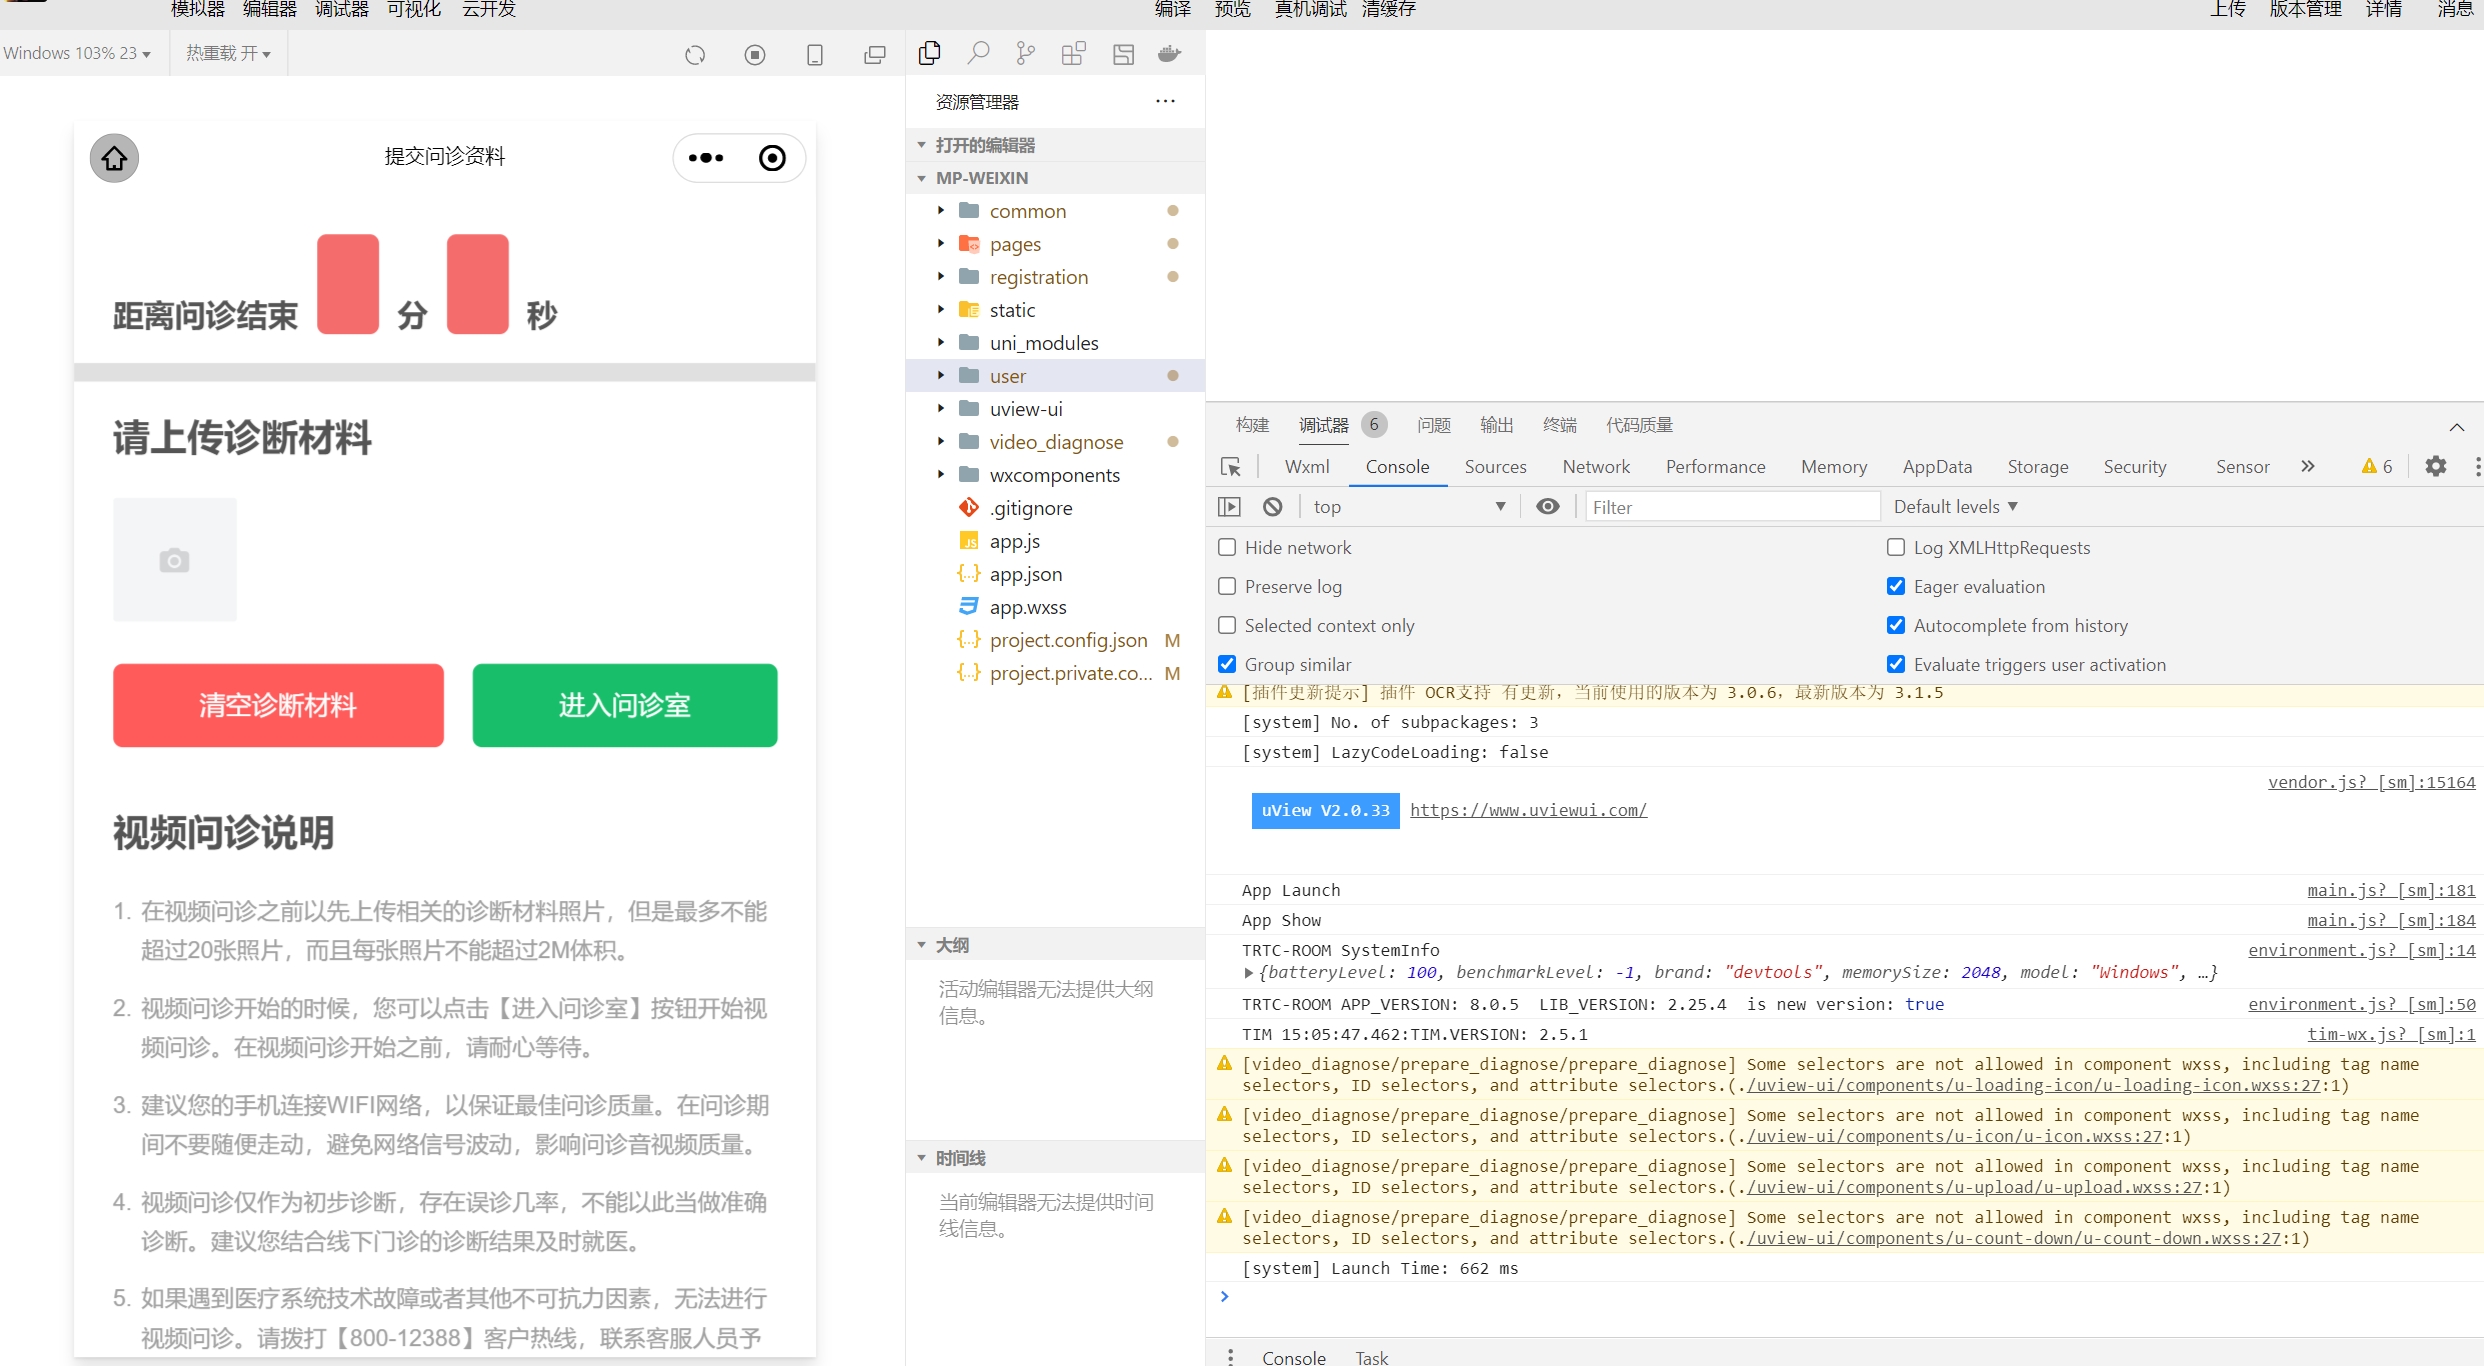Check Hide network checkbox
This screenshot has height=1366, width=2484.
[x=1227, y=547]
